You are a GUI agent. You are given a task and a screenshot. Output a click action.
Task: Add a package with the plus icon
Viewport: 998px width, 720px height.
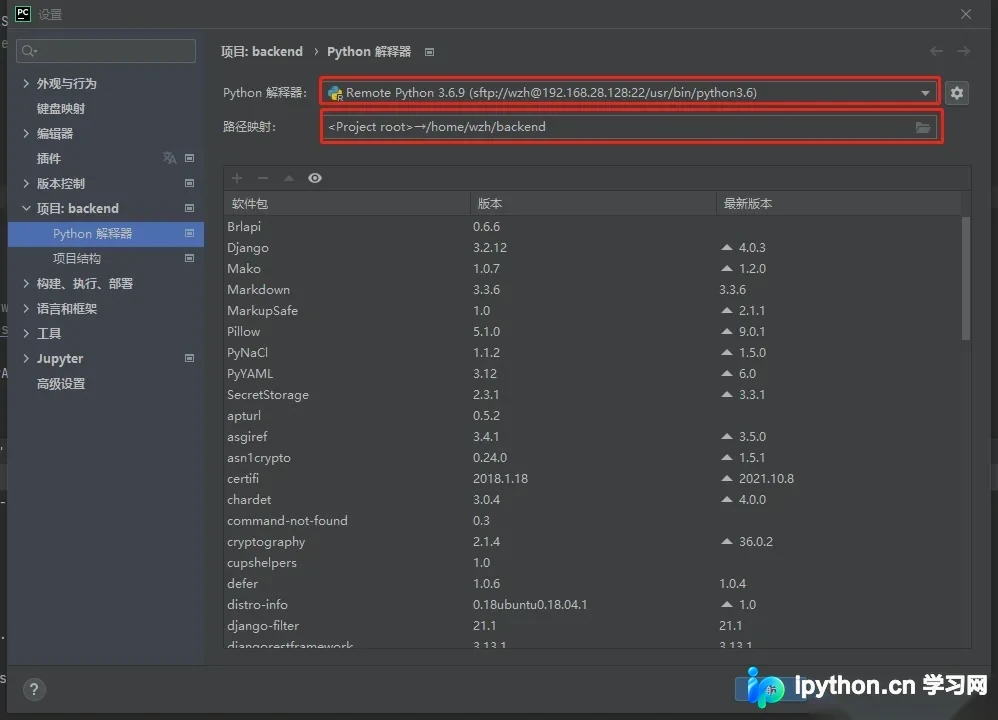pos(237,178)
